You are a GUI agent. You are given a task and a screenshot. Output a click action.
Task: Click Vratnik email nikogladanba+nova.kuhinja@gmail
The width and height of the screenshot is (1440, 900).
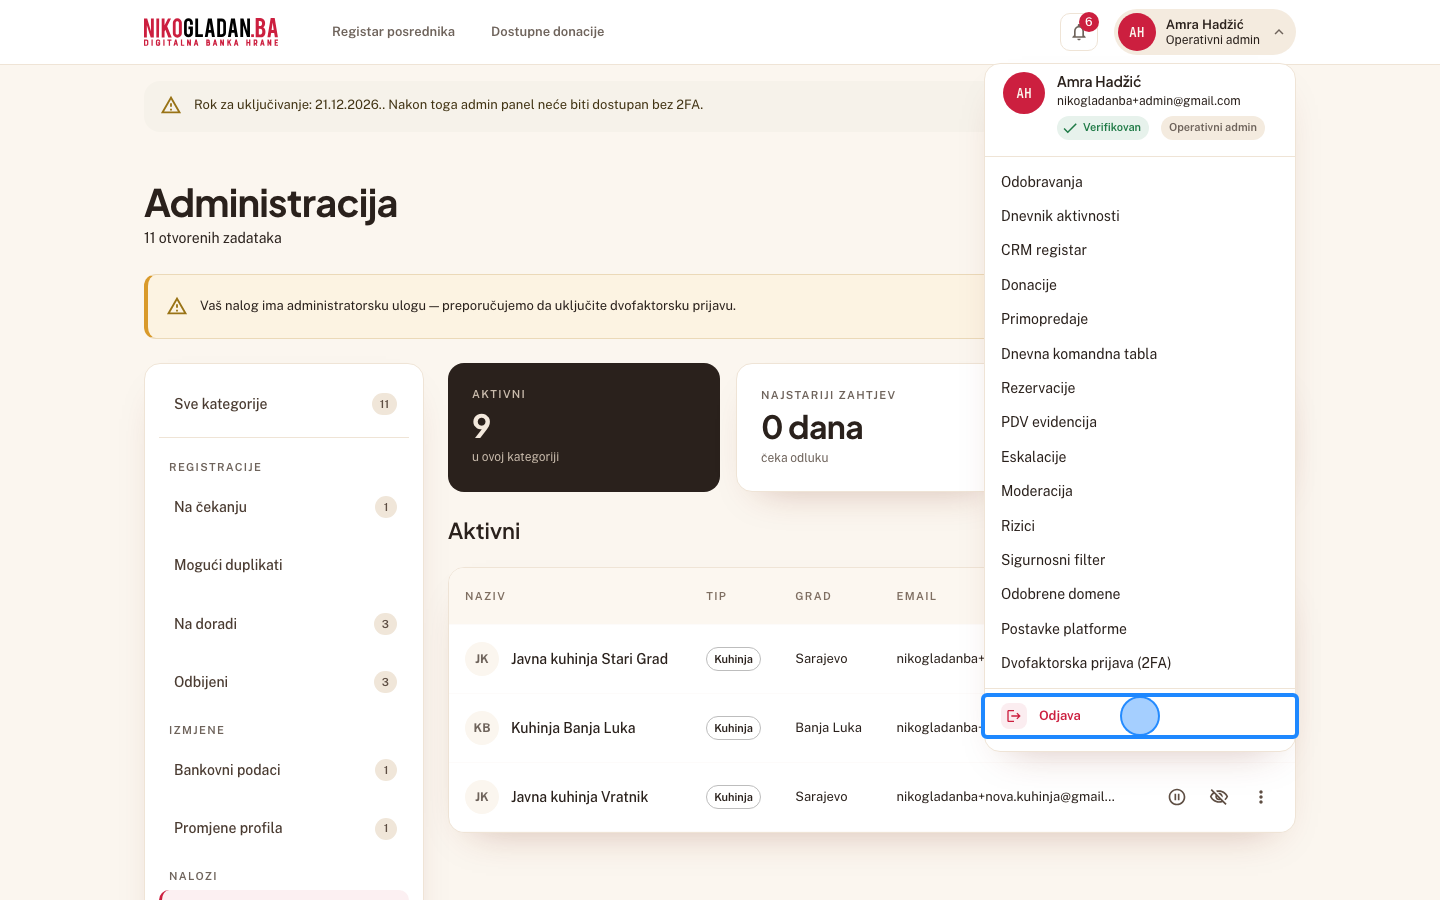point(1005,797)
